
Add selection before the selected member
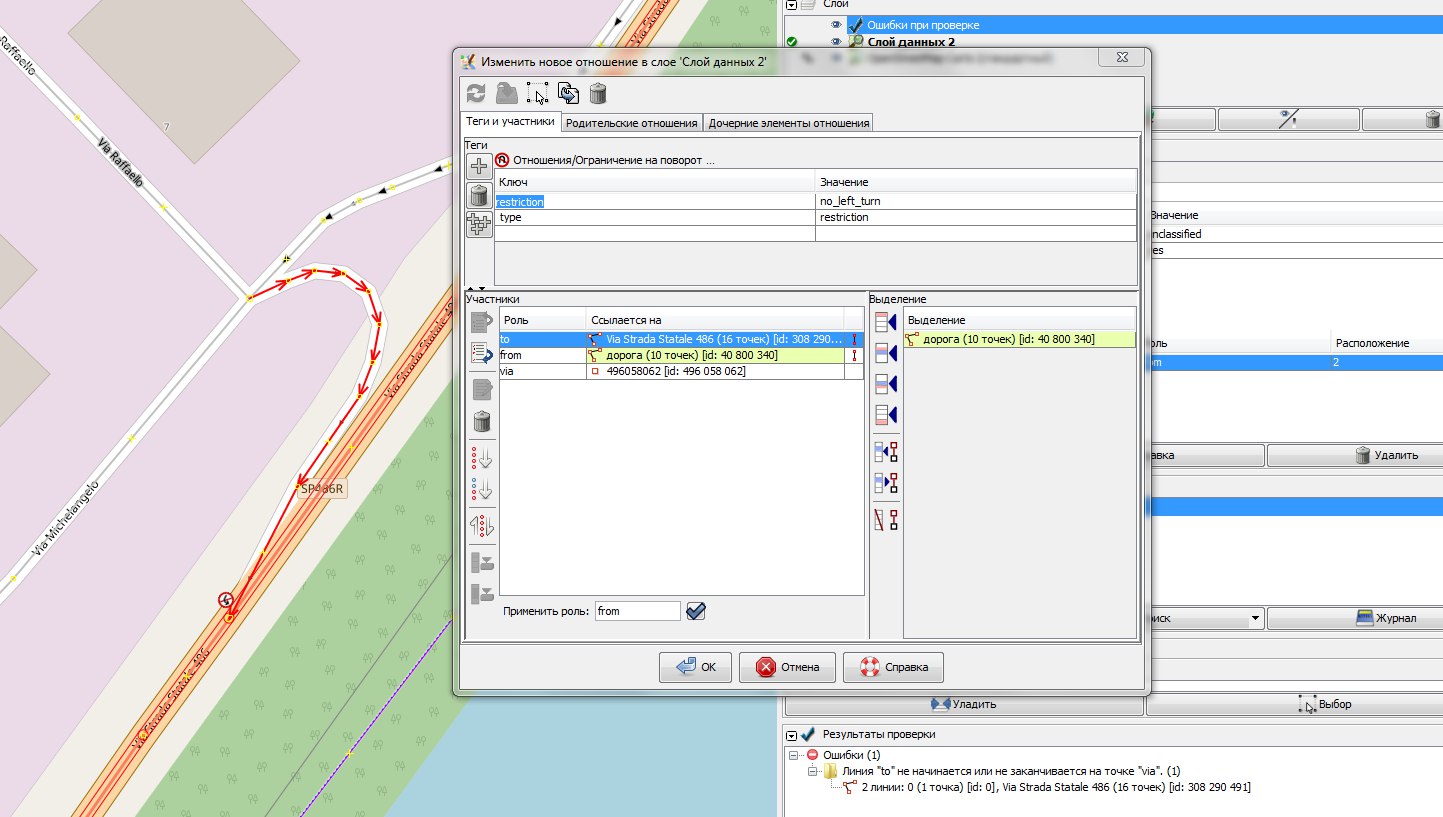click(885, 353)
